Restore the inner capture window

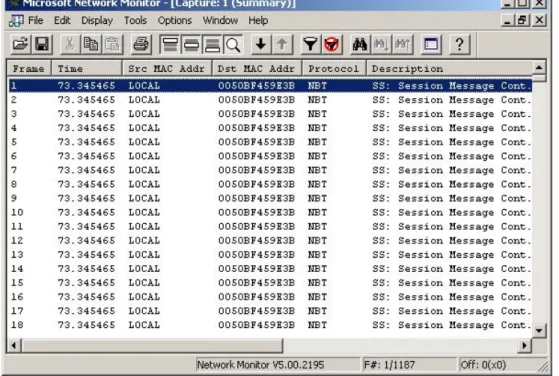[523, 20]
